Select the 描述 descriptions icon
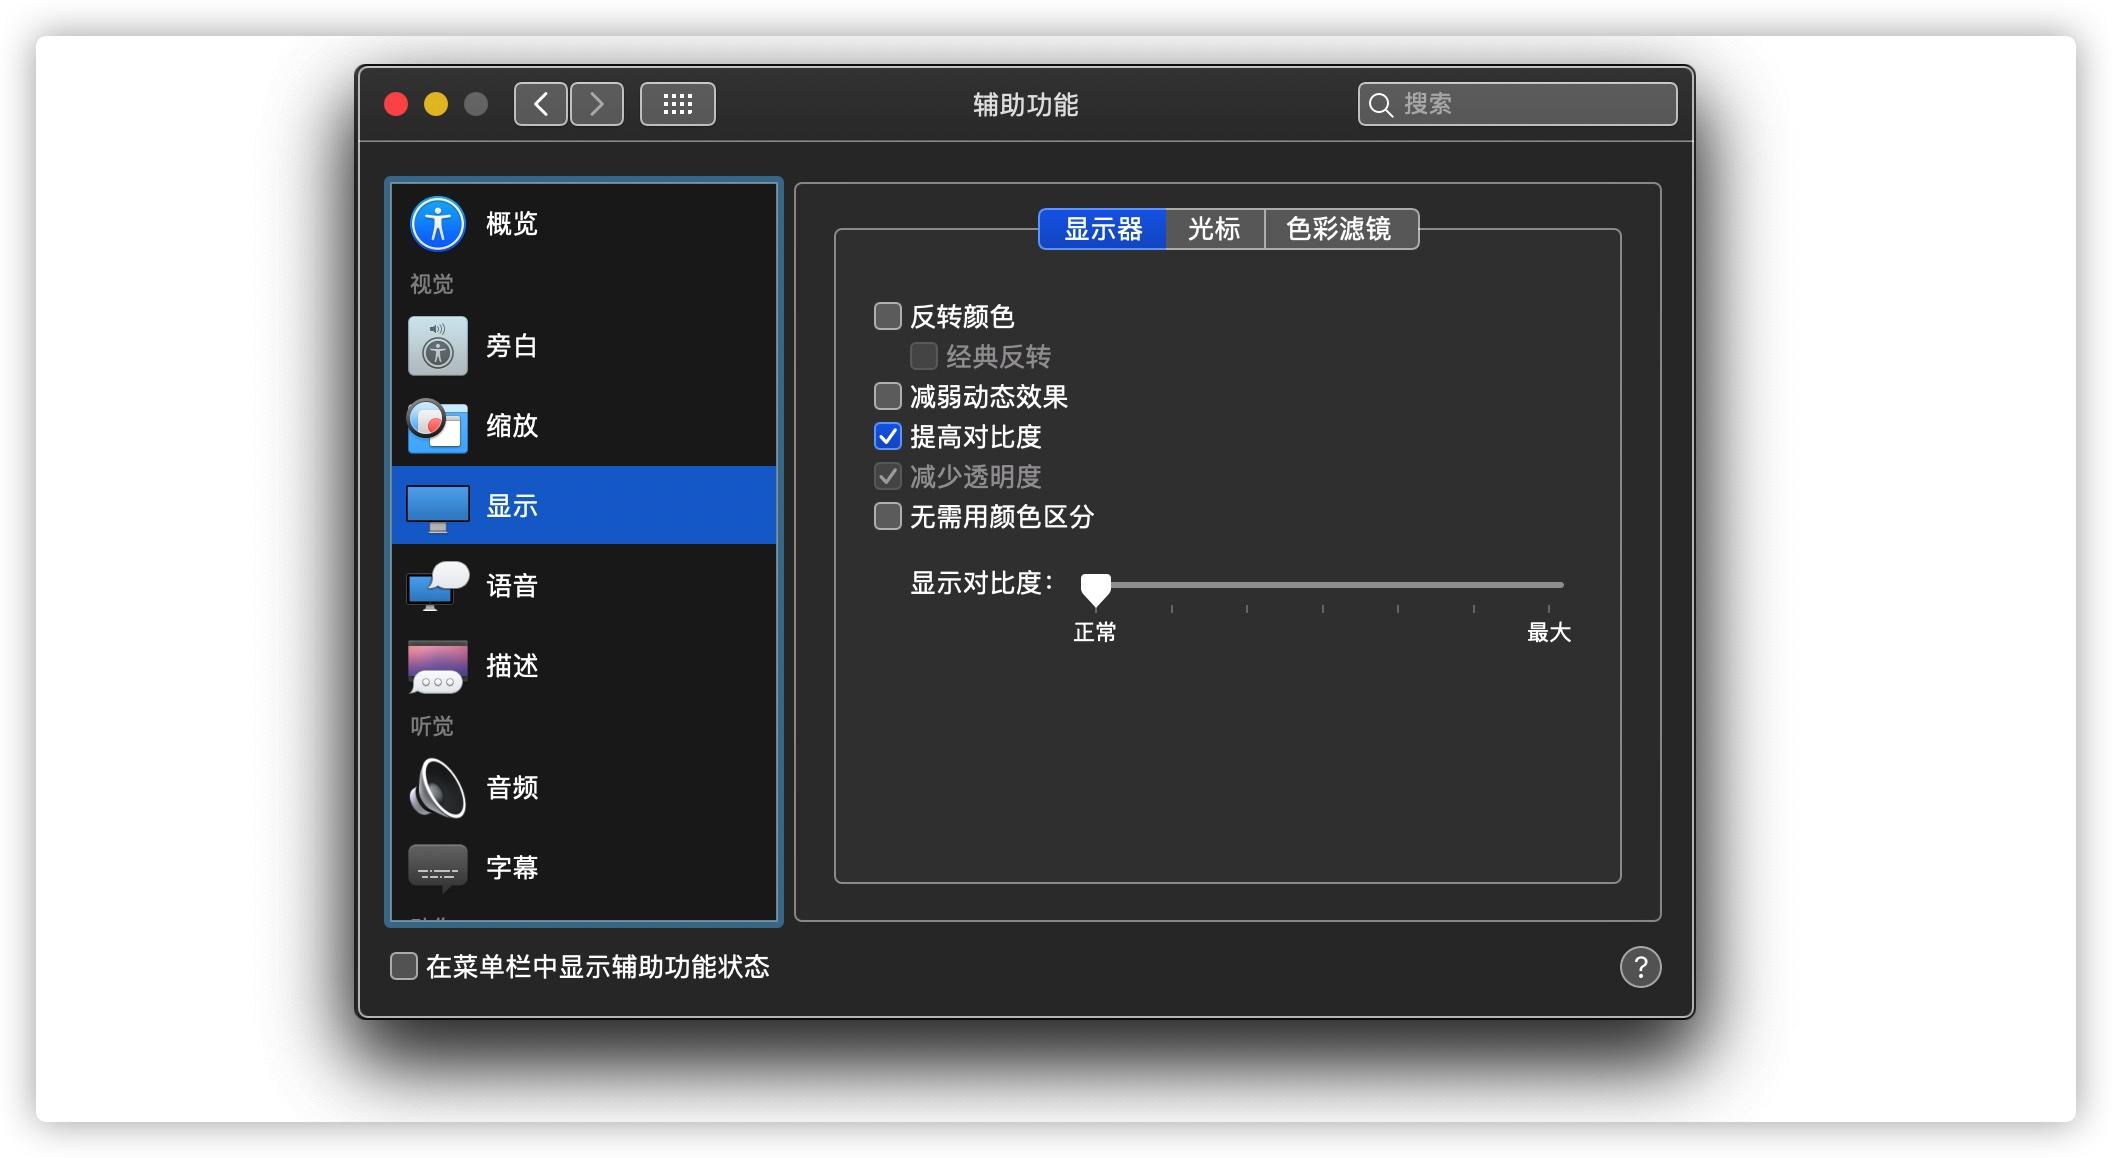Screen dimensions: 2112x1158 438,666
